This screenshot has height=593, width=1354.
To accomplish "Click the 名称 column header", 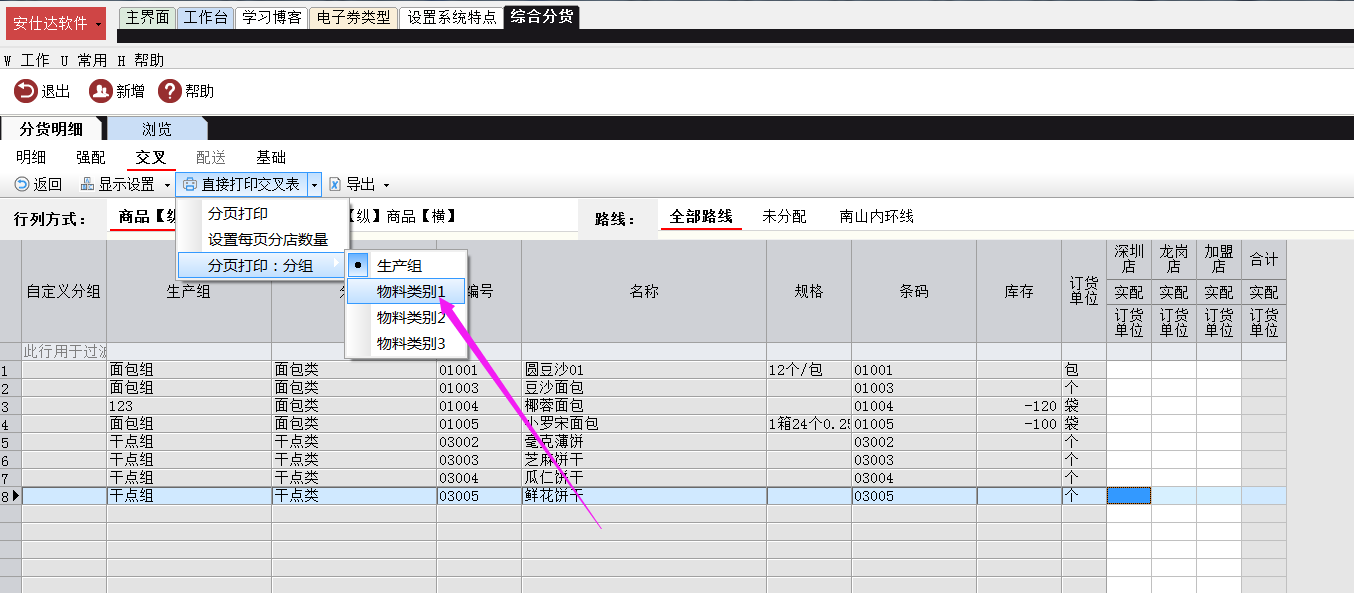I will coord(643,291).
